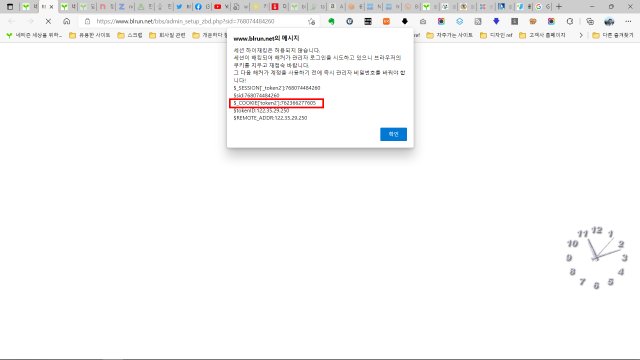Open the browser settings ellipsis menu

[628, 21]
